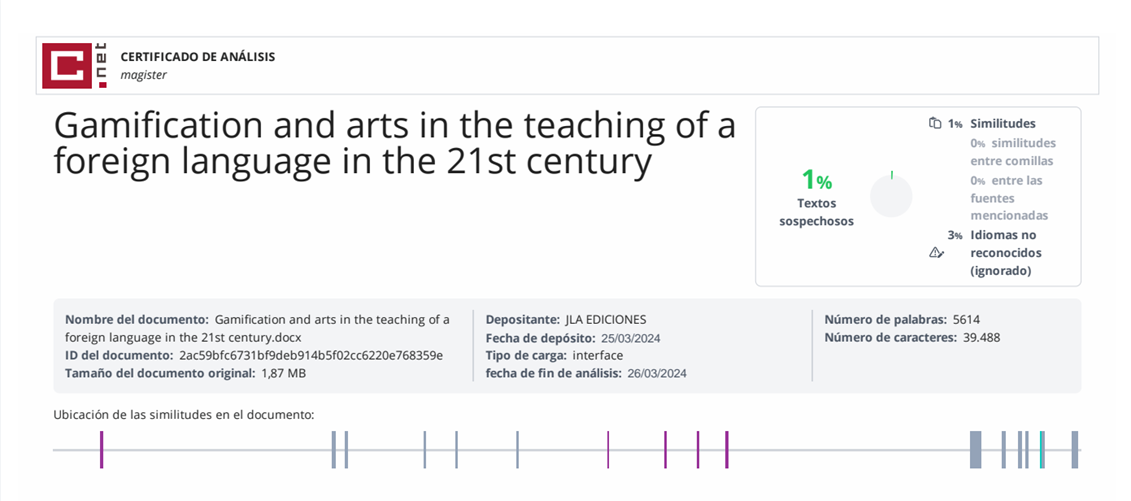Click the 'entre las fuentes mencionadas' entry
This screenshot has height=501, width=1131.
point(1009,198)
